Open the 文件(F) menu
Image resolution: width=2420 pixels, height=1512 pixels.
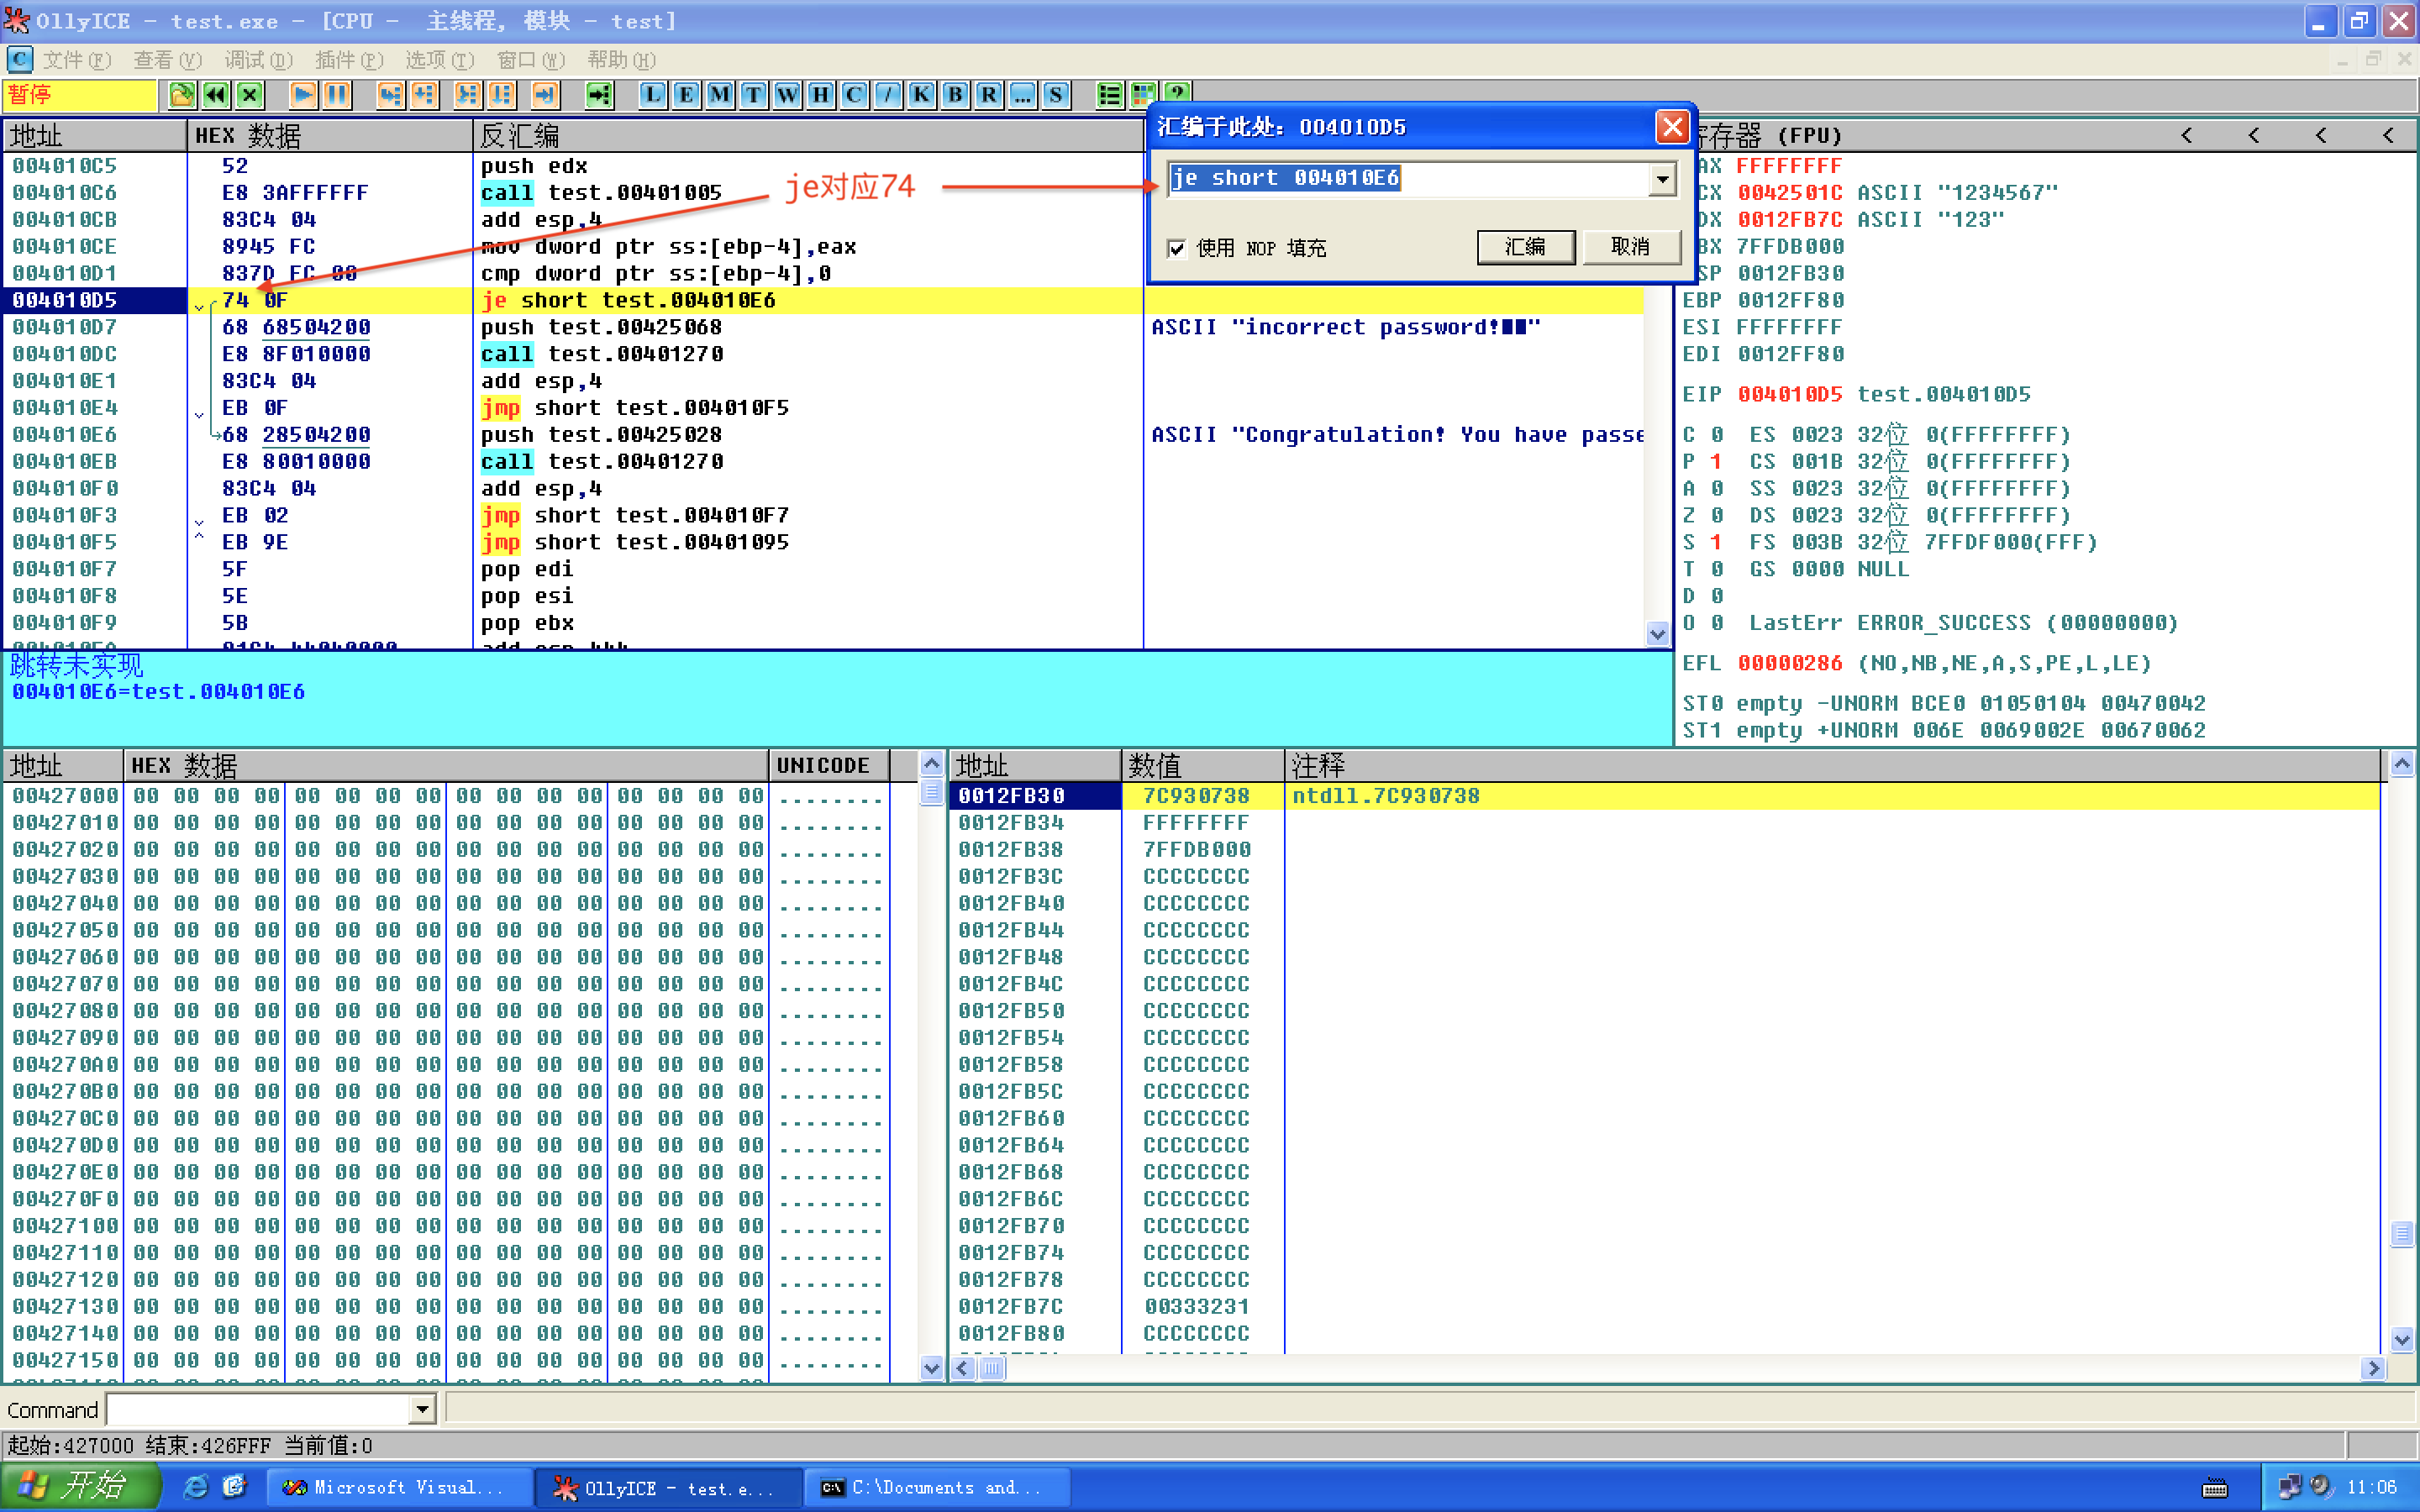point(77,60)
